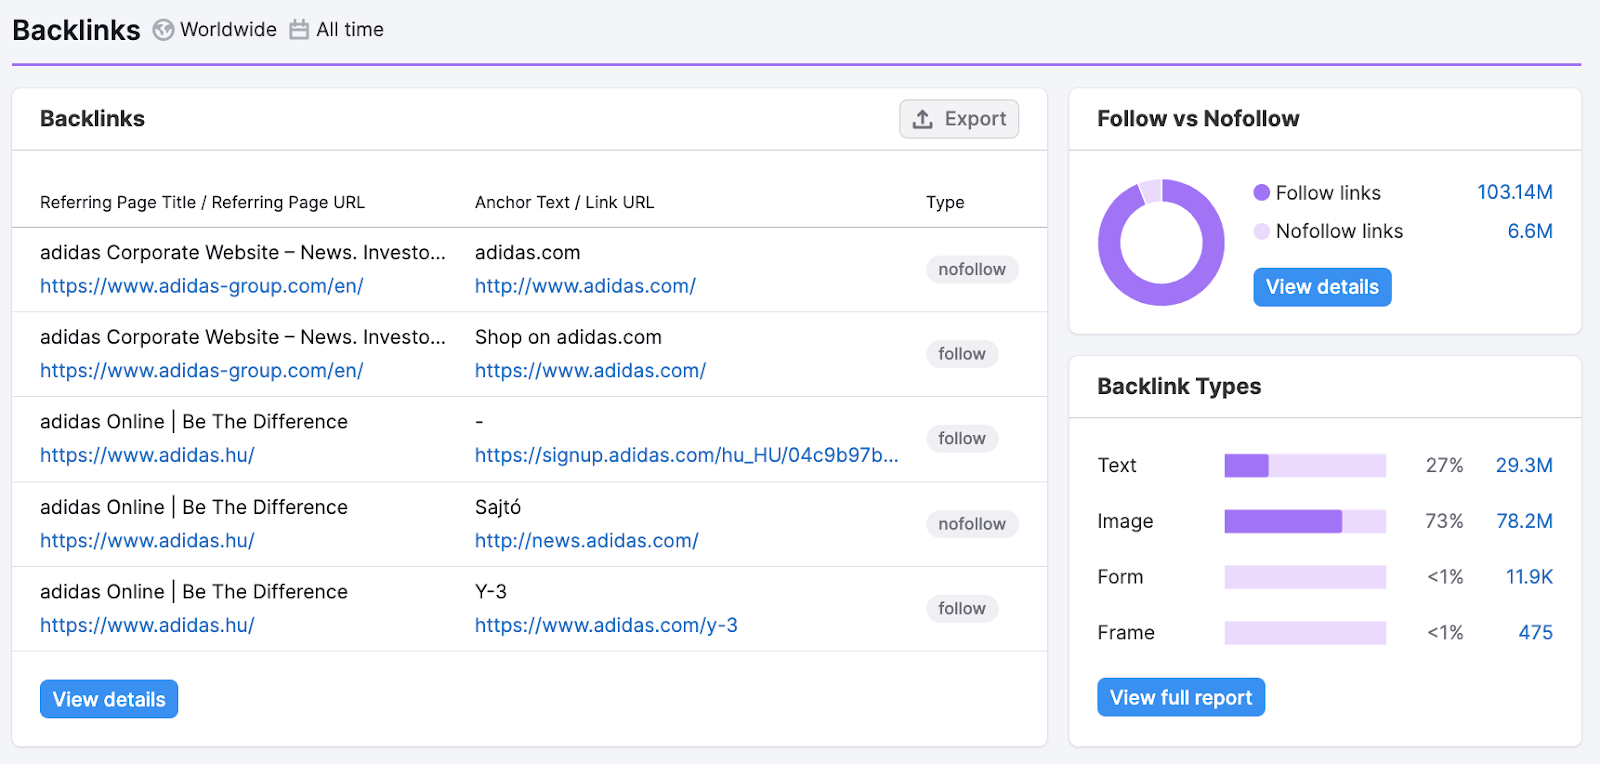Open View full report
Viewport: 1600px width, 764px height.
1181,697
